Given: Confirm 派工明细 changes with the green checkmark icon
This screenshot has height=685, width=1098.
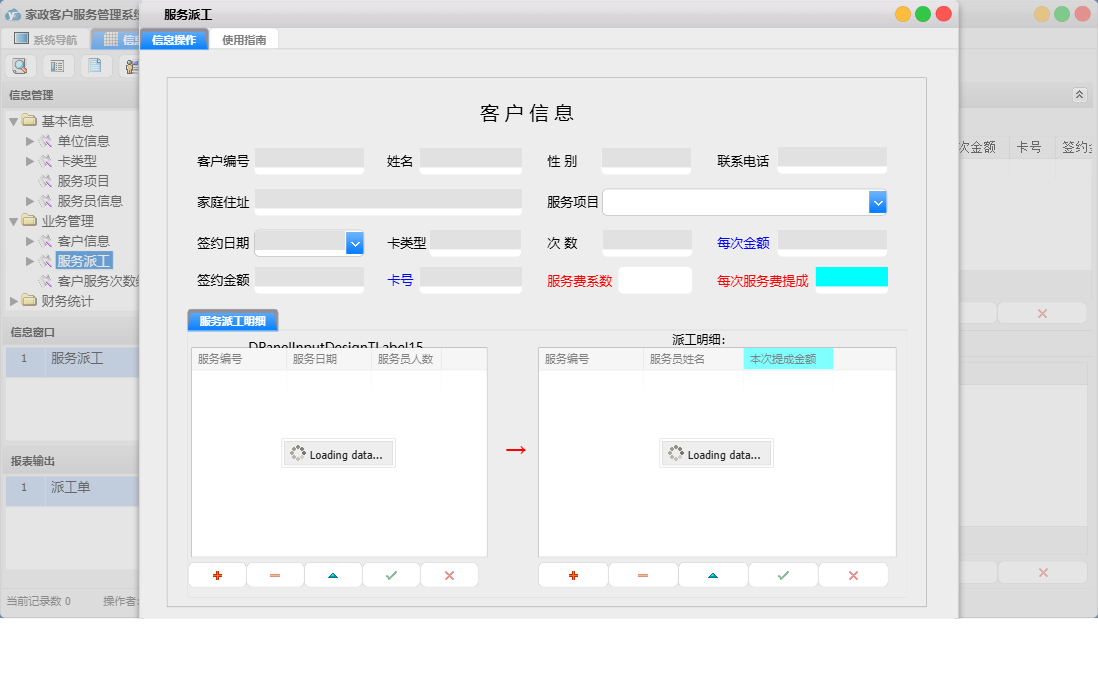Looking at the screenshot, I should [x=783, y=574].
